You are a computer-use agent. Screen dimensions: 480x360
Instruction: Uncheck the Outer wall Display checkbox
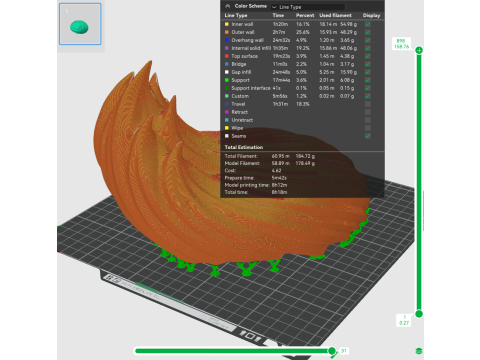point(368,32)
